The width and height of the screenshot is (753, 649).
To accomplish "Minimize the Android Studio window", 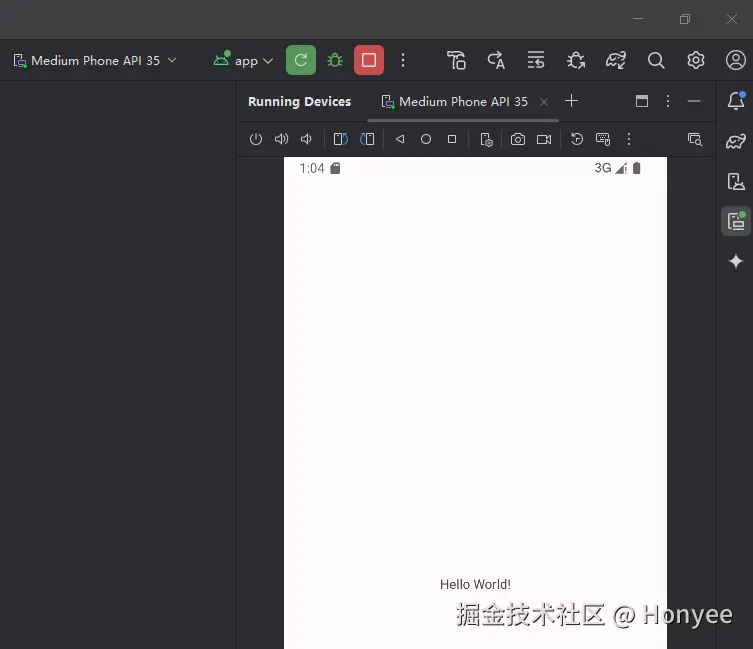I will coord(638,19).
